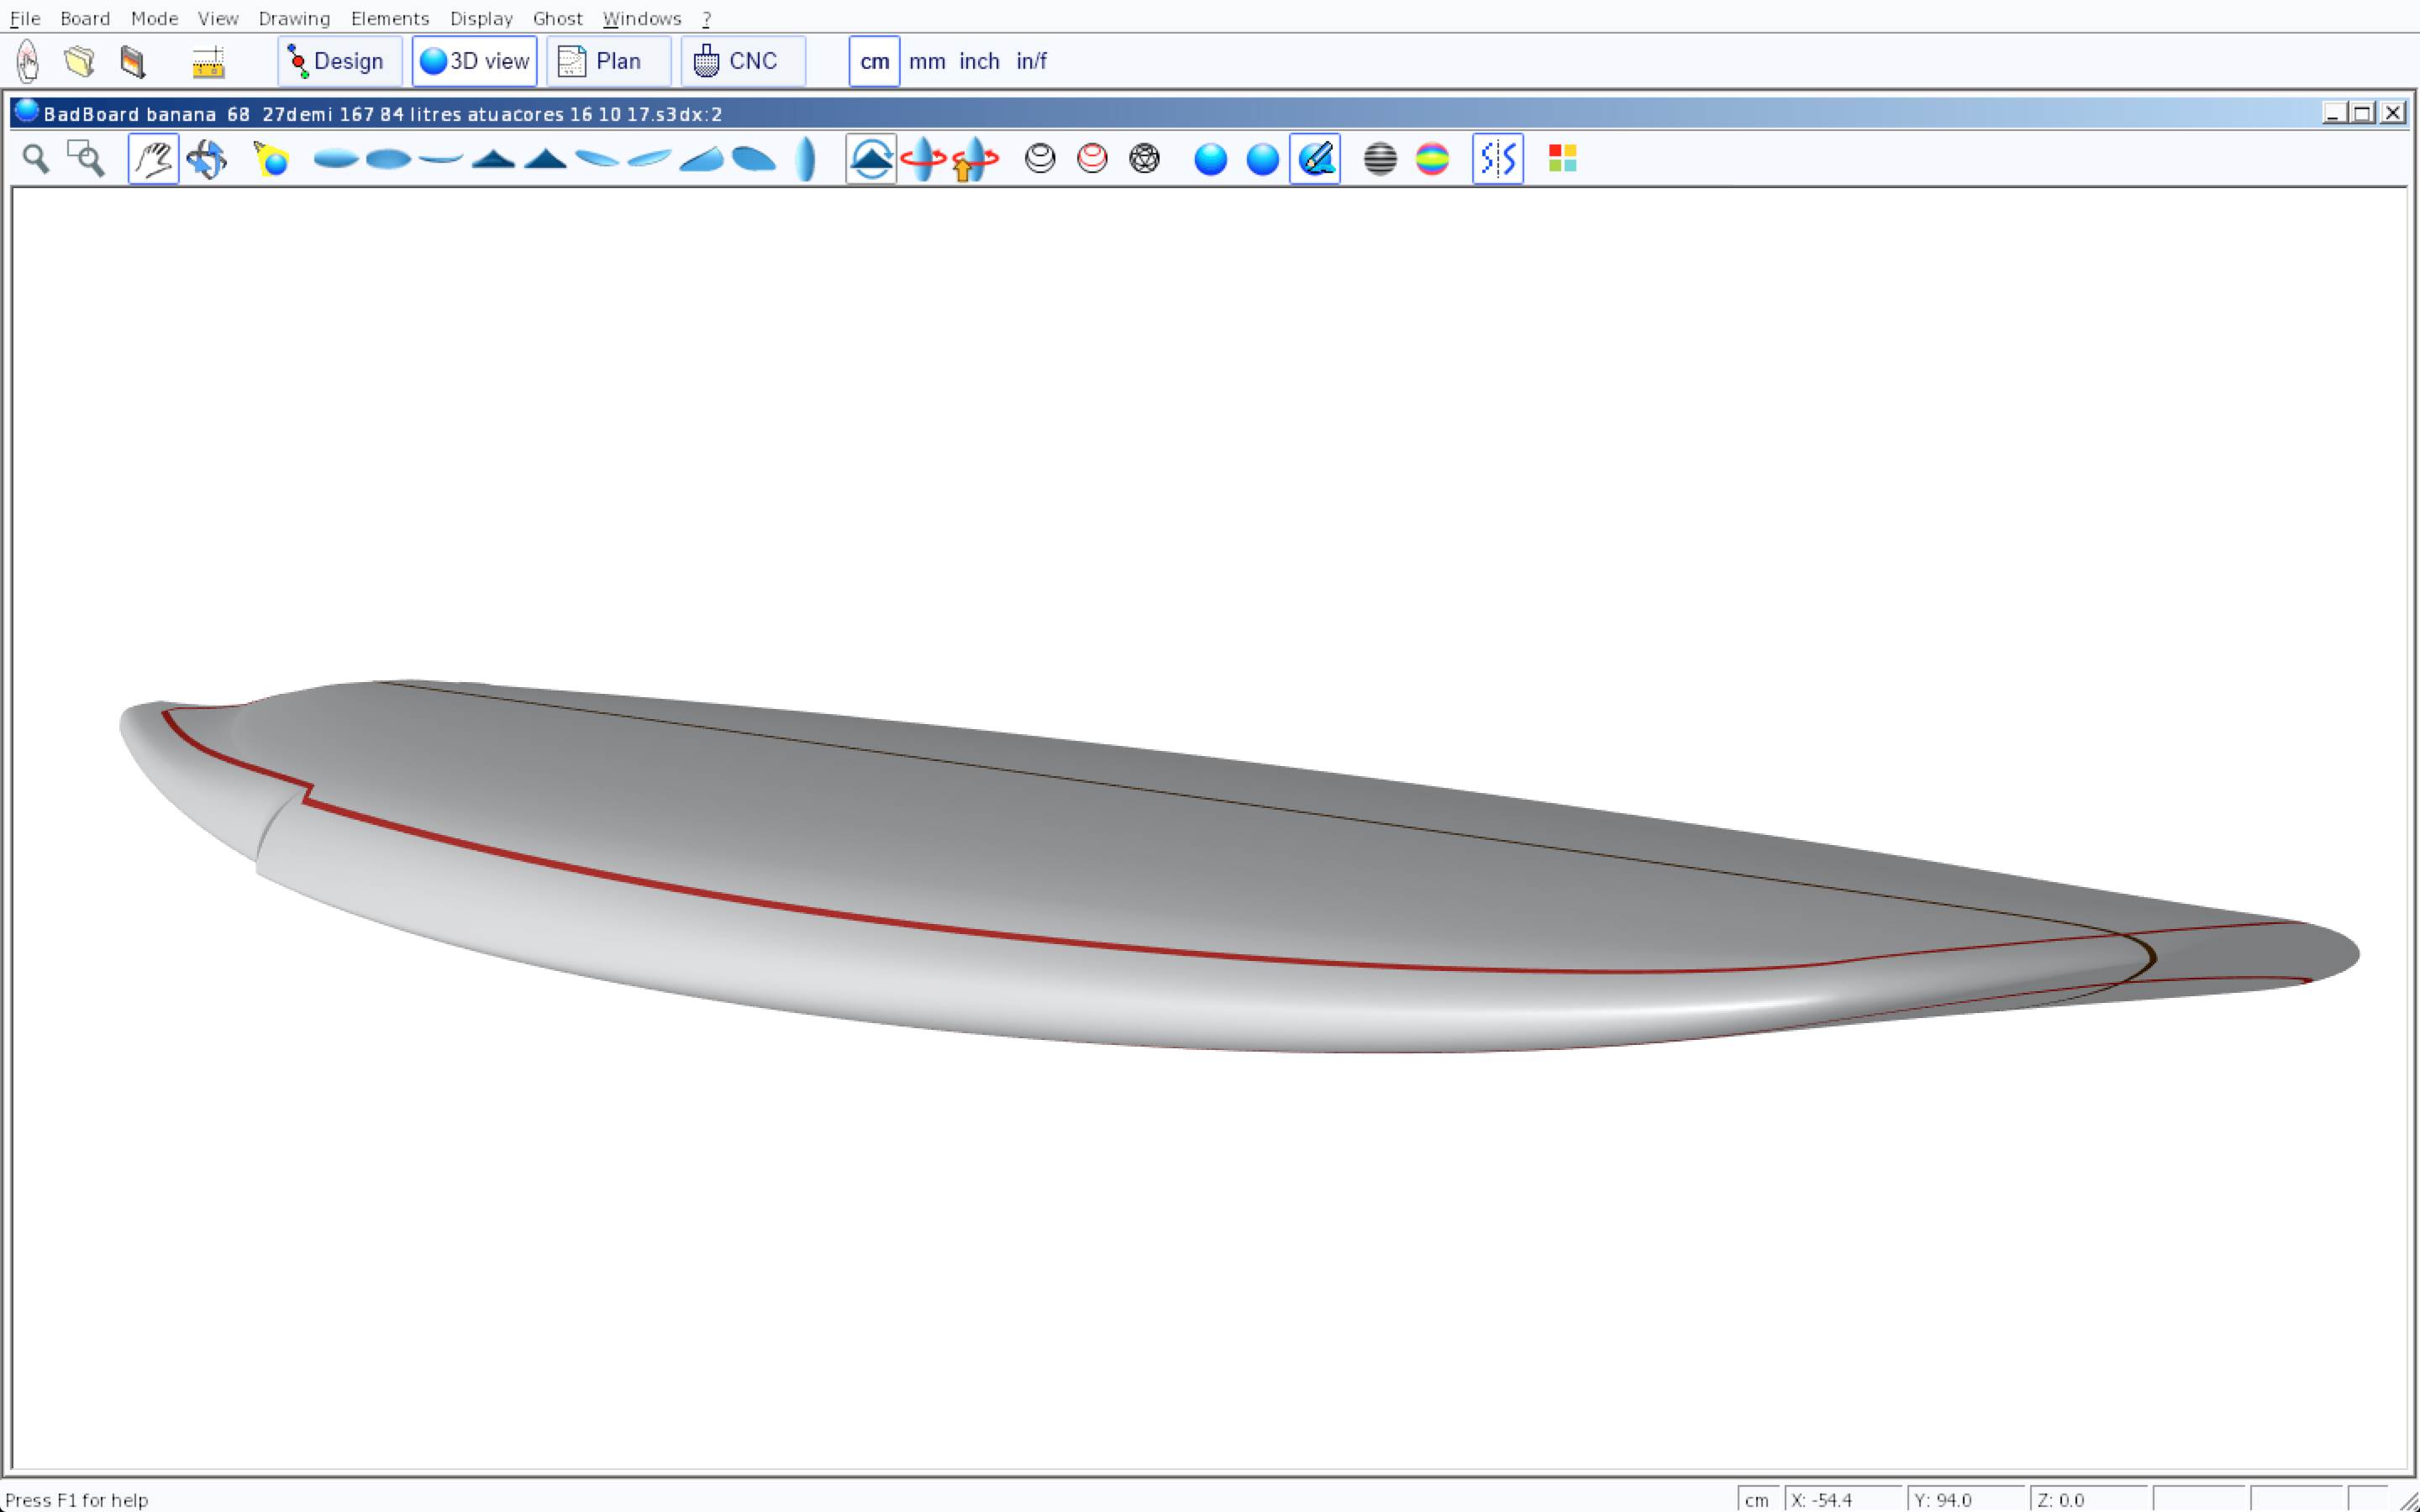Toggle the wireframe mesh sphere display
This screenshot has width=2420, height=1512.
[x=1144, y=159]
